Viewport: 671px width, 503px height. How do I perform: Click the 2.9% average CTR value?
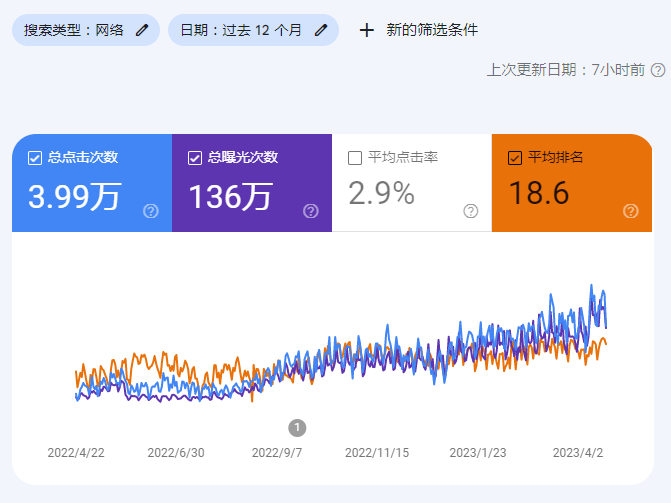click(x=381, y=194)
